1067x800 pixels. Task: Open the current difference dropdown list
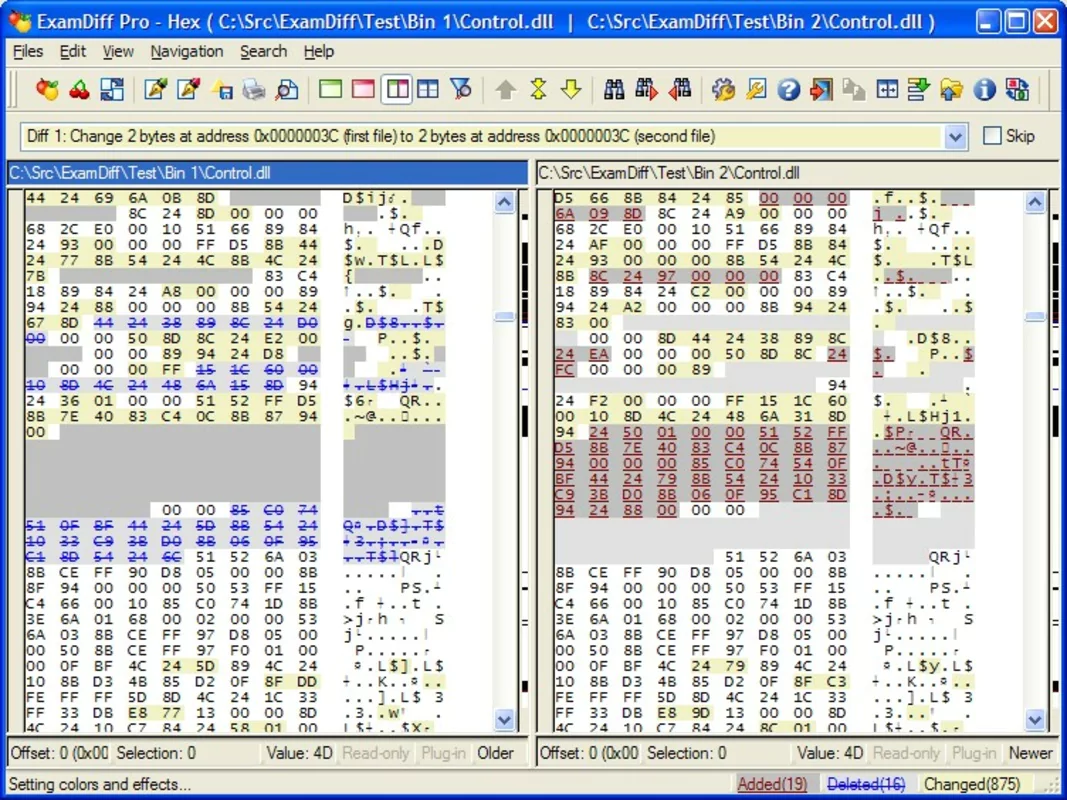tap(955, 136)
